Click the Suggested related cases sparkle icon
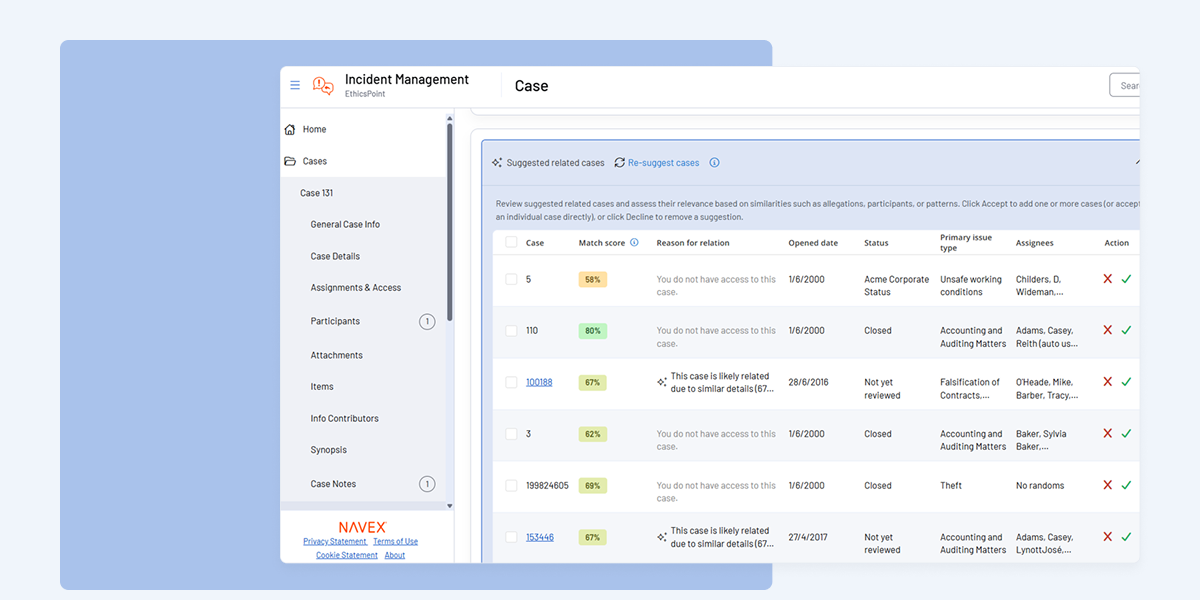Screen dimensions: 1200x600 coord(497,163)
